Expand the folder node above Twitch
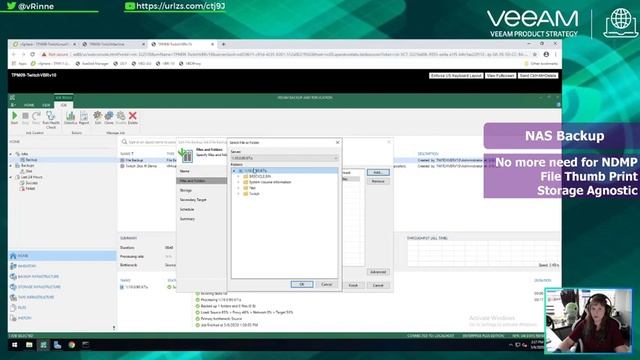The width and height of the screenshot is (640, 360). click(239, 188)
